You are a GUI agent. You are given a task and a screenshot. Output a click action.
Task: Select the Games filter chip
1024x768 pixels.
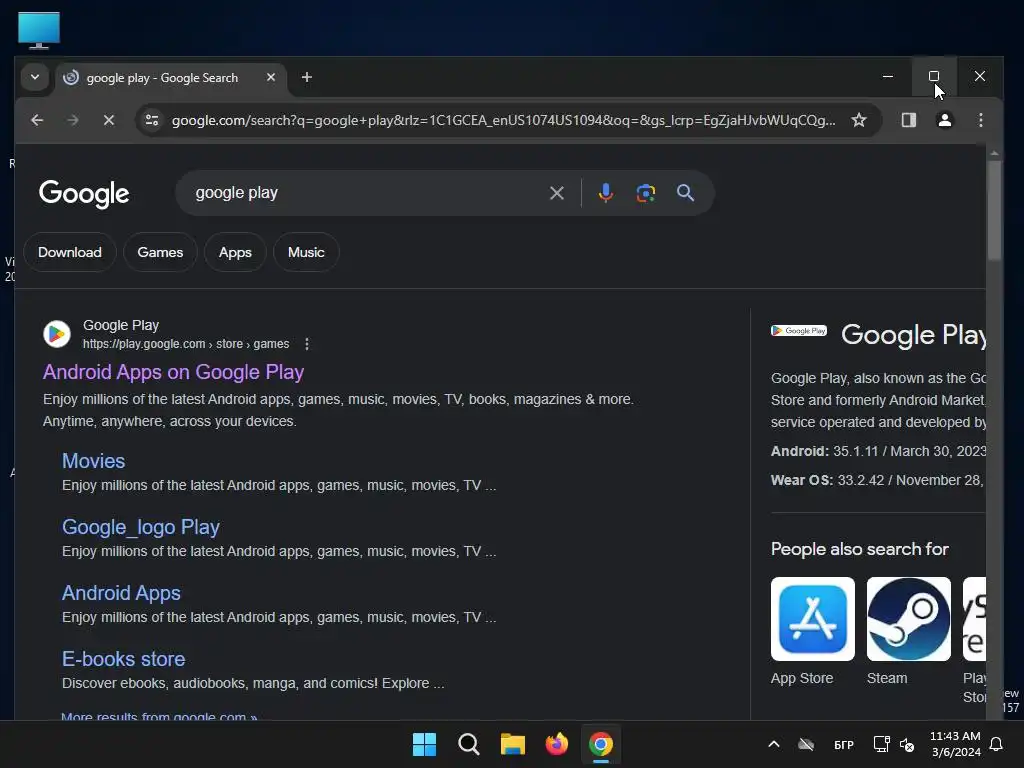160,252
